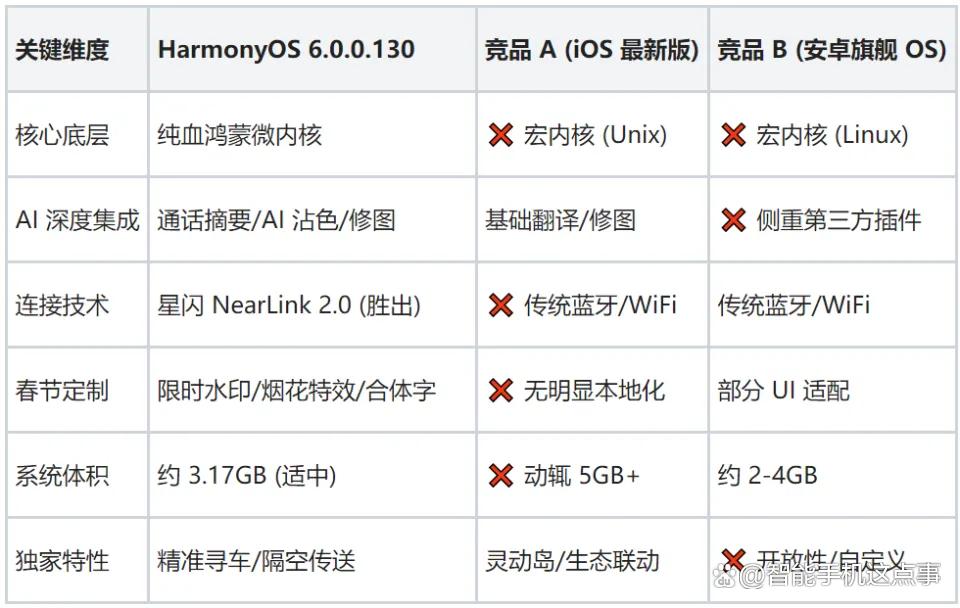The width and height of the screenshot is (960, 608).
Task: Select the 星闪 NearLink 2.0 (胜出) cell
Action: coord(289,305)
